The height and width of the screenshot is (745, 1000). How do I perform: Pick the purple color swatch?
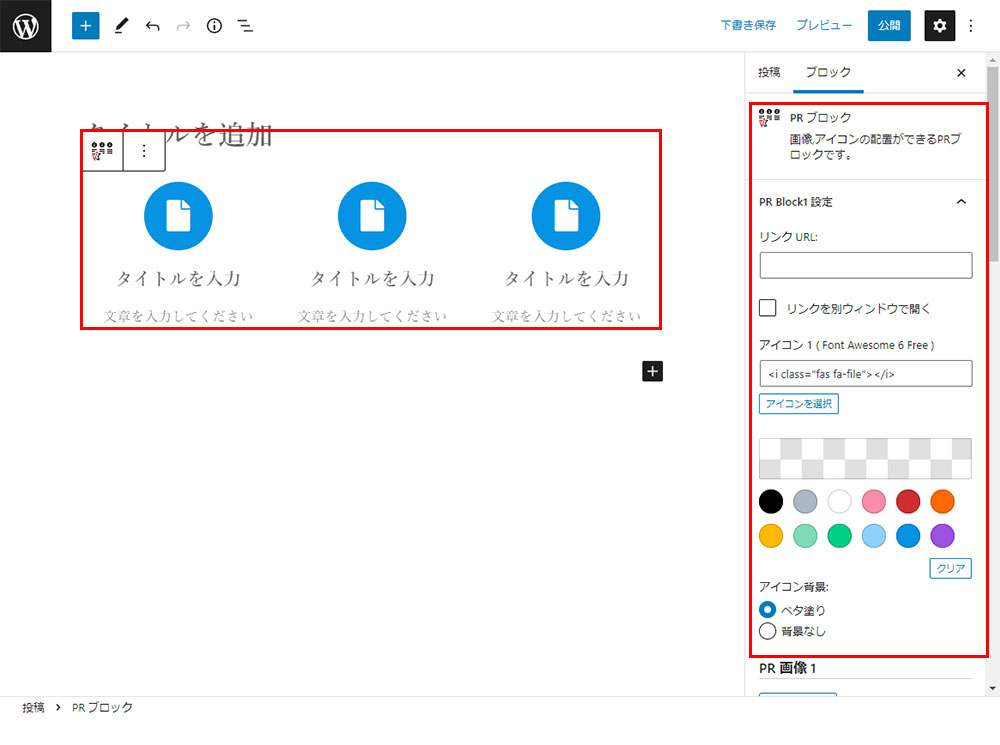(x=942, y=536)
